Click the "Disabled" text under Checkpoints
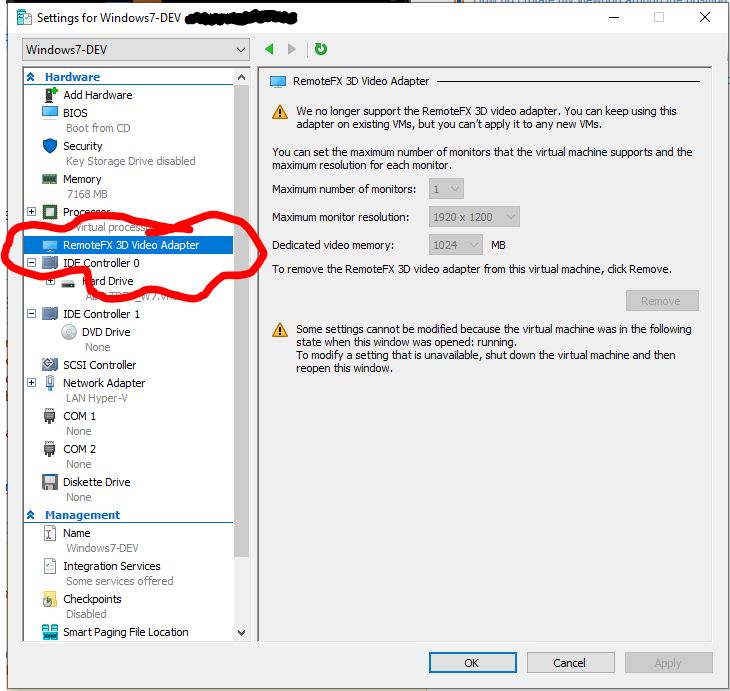This screenshot has width=730, height=691. (86, 614)
